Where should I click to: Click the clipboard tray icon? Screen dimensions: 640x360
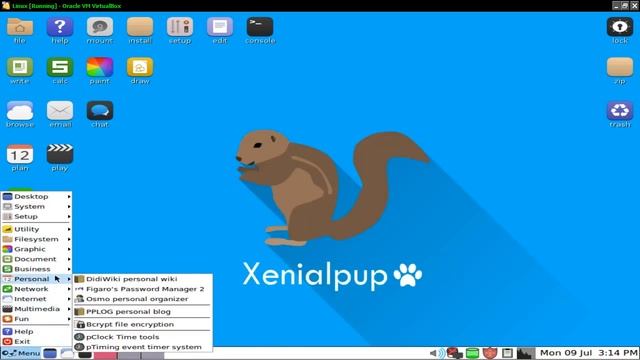tap(507, 353)
